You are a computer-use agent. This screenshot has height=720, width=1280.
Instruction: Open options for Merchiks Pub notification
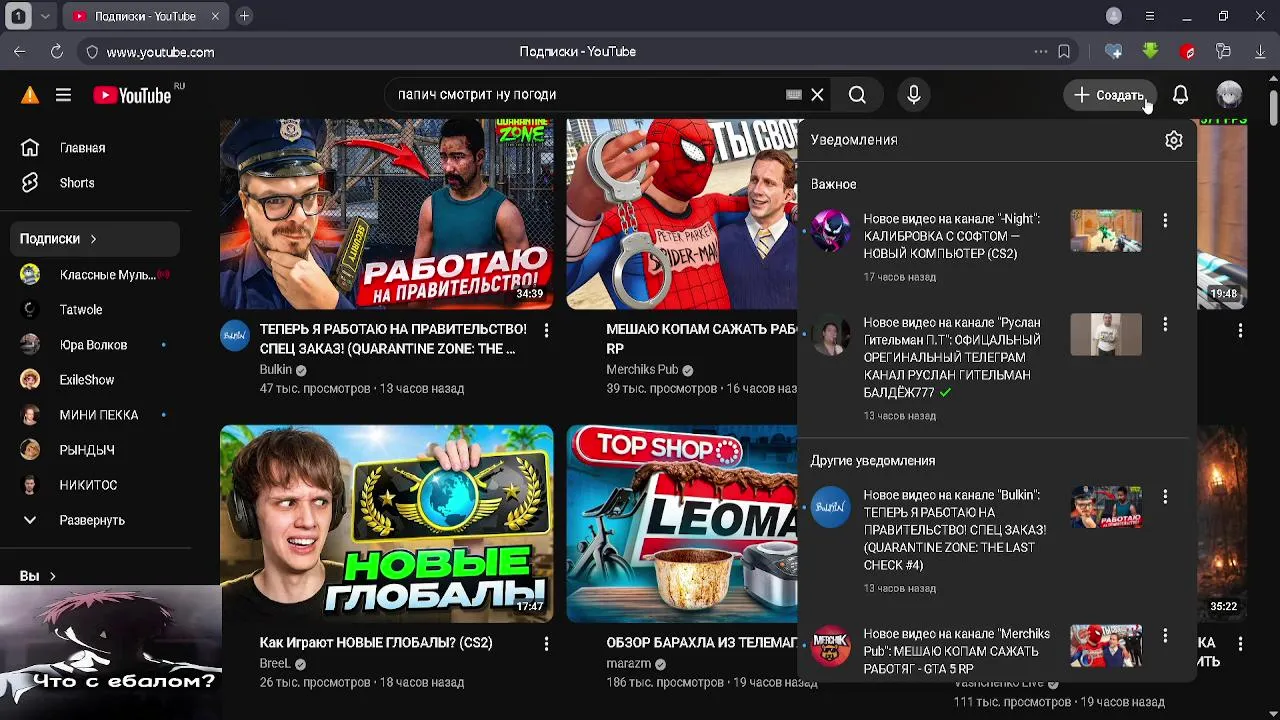point(1165,635)
